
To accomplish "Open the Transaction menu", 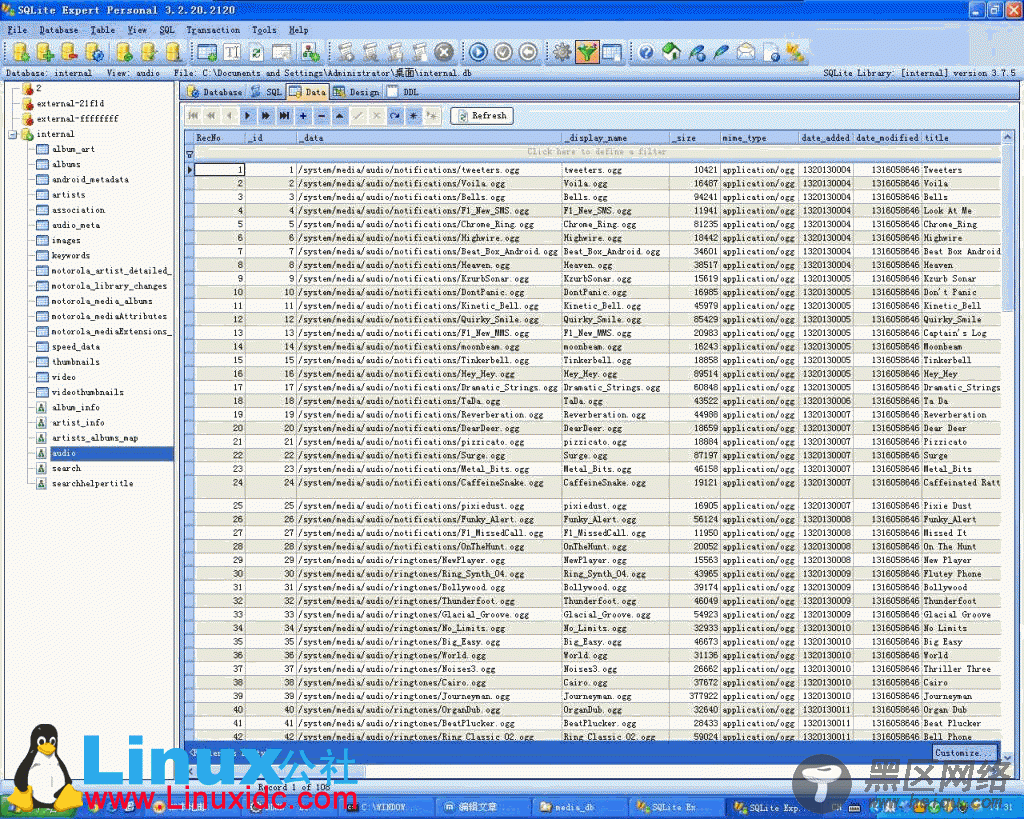I will coord(213,30).
